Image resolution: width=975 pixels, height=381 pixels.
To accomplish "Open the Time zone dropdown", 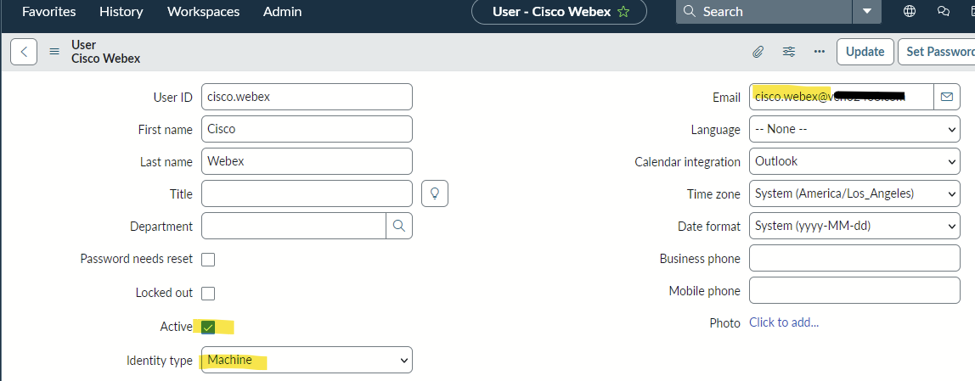I will tap(854, 194).
